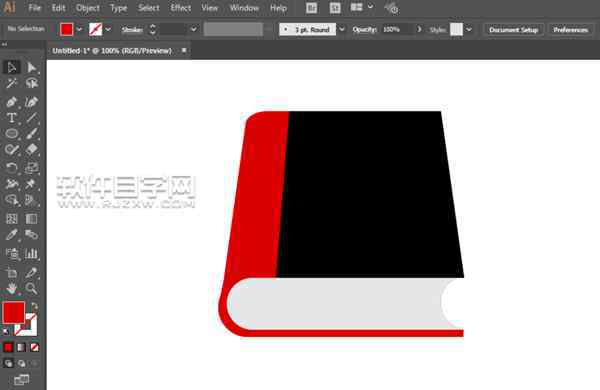
Task: Open the Effect menu
Action: [x=181, y=8]
